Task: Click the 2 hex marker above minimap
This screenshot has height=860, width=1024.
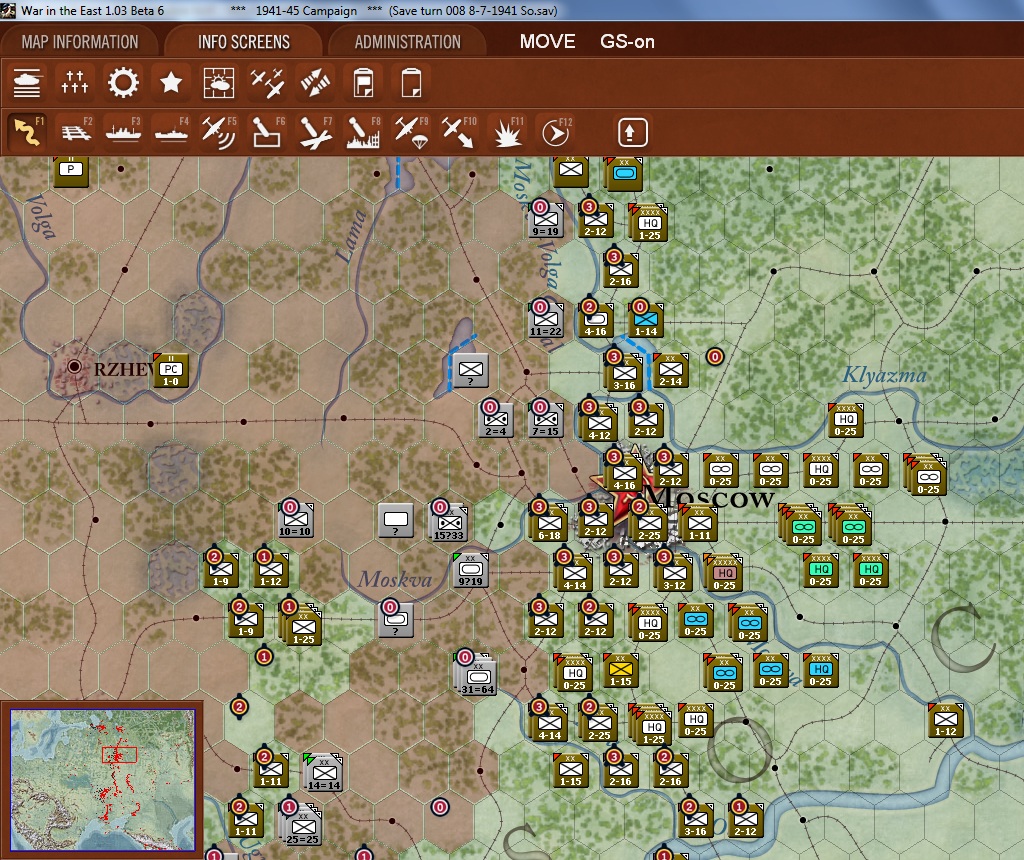Action: pyautogui.click(x=239, y=707)
